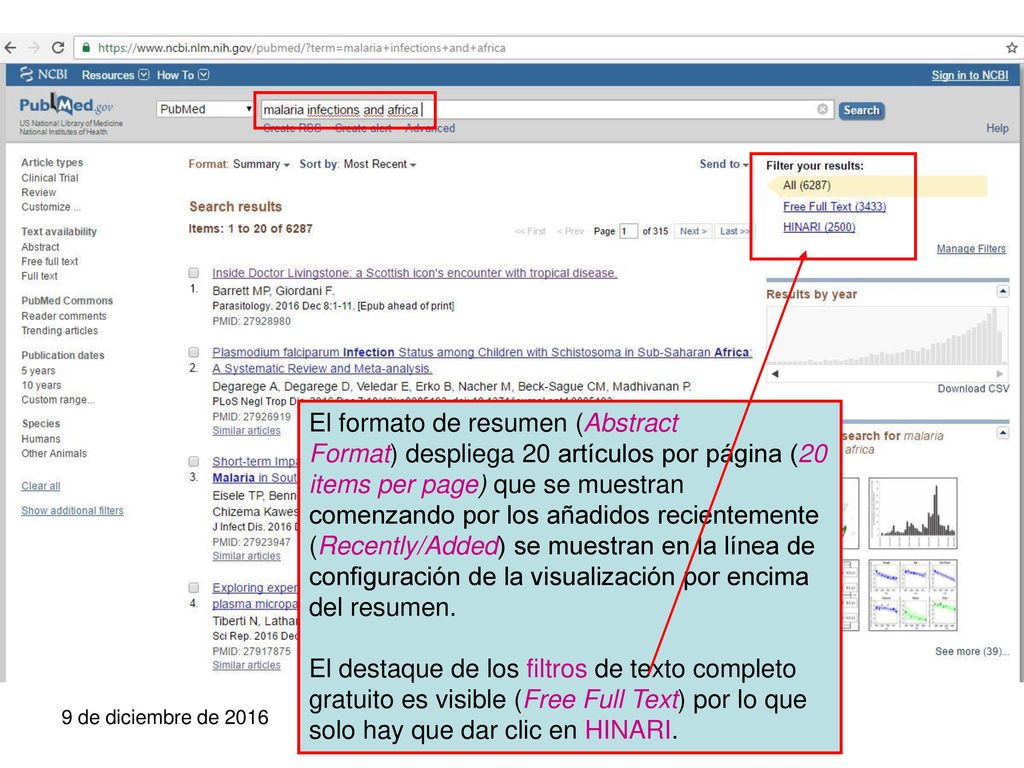Tick the checkbox for the Doctor Livingstone article
This screenshot has width=1024, height=768.
click(x=194, y=273)
